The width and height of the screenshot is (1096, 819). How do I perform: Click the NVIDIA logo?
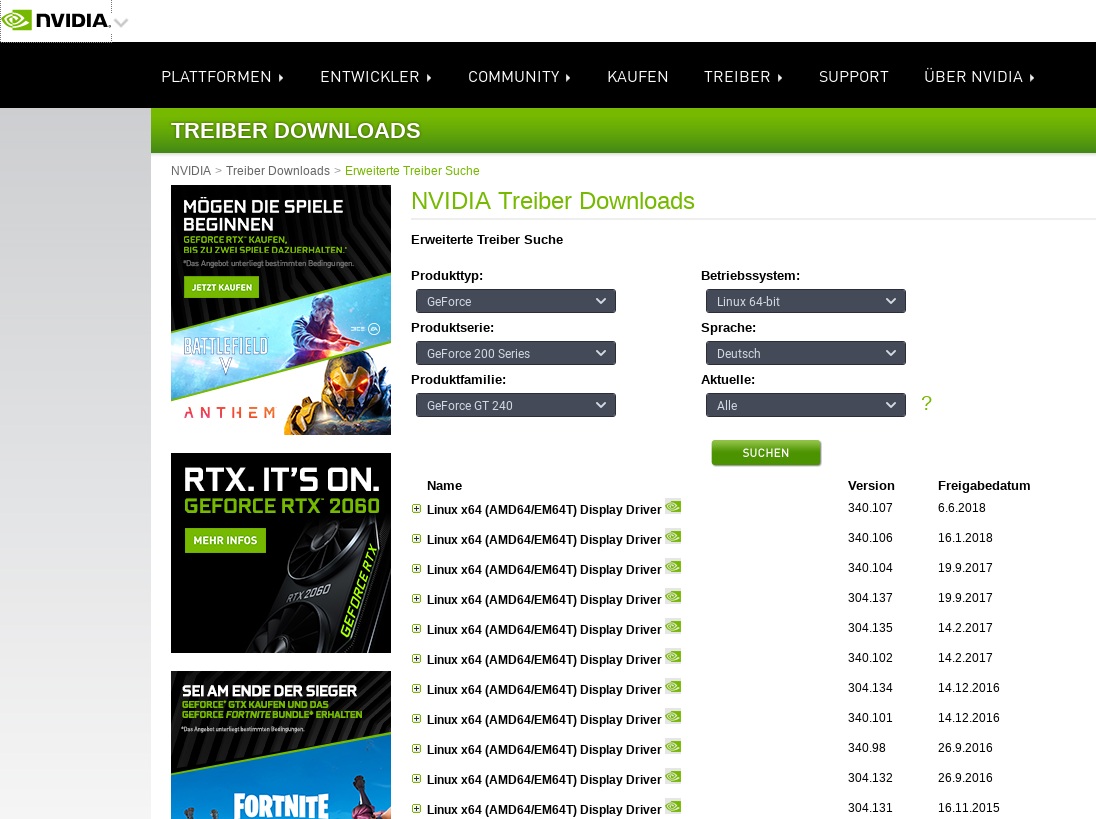[56, 20]
